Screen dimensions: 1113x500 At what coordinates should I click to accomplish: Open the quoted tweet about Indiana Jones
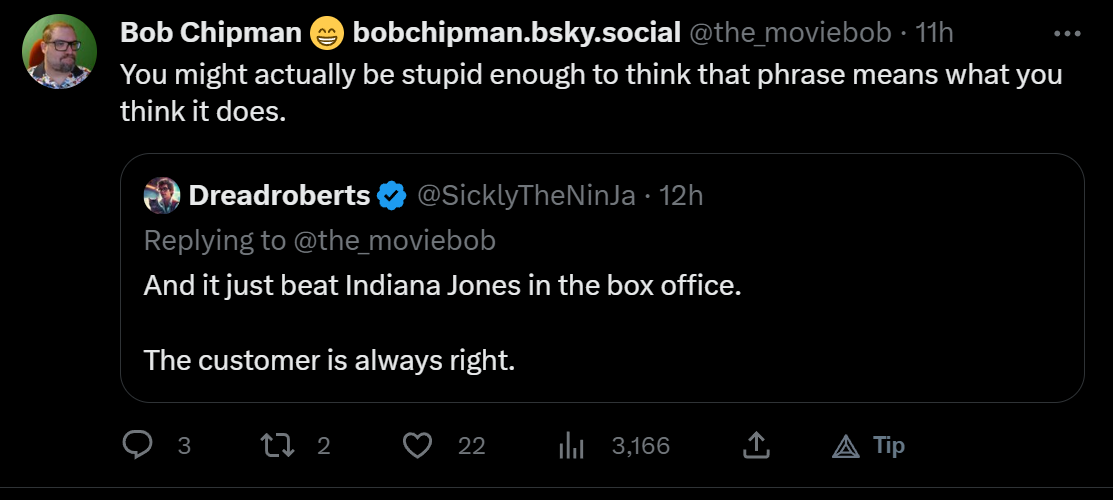(x=600, y=320)
